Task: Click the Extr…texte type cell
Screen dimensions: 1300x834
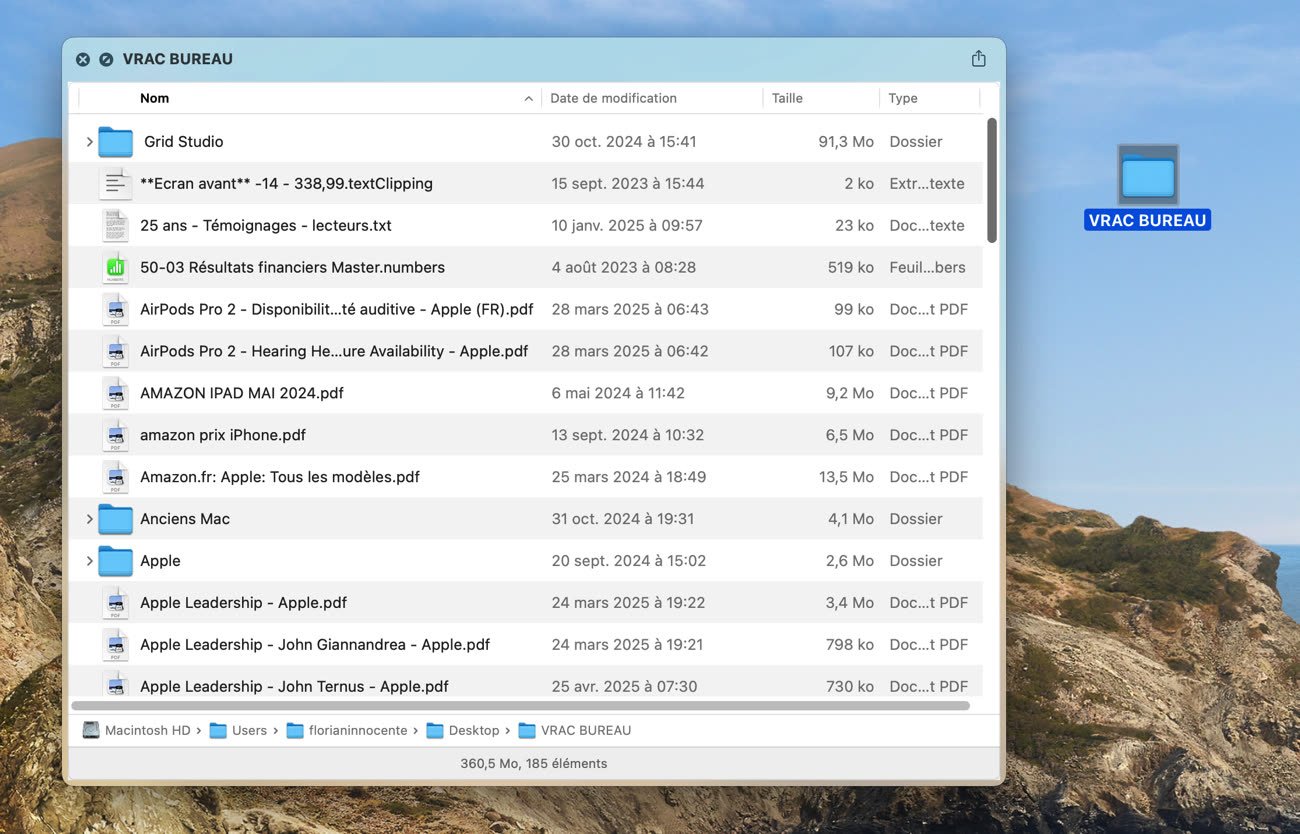Action: 927,184
